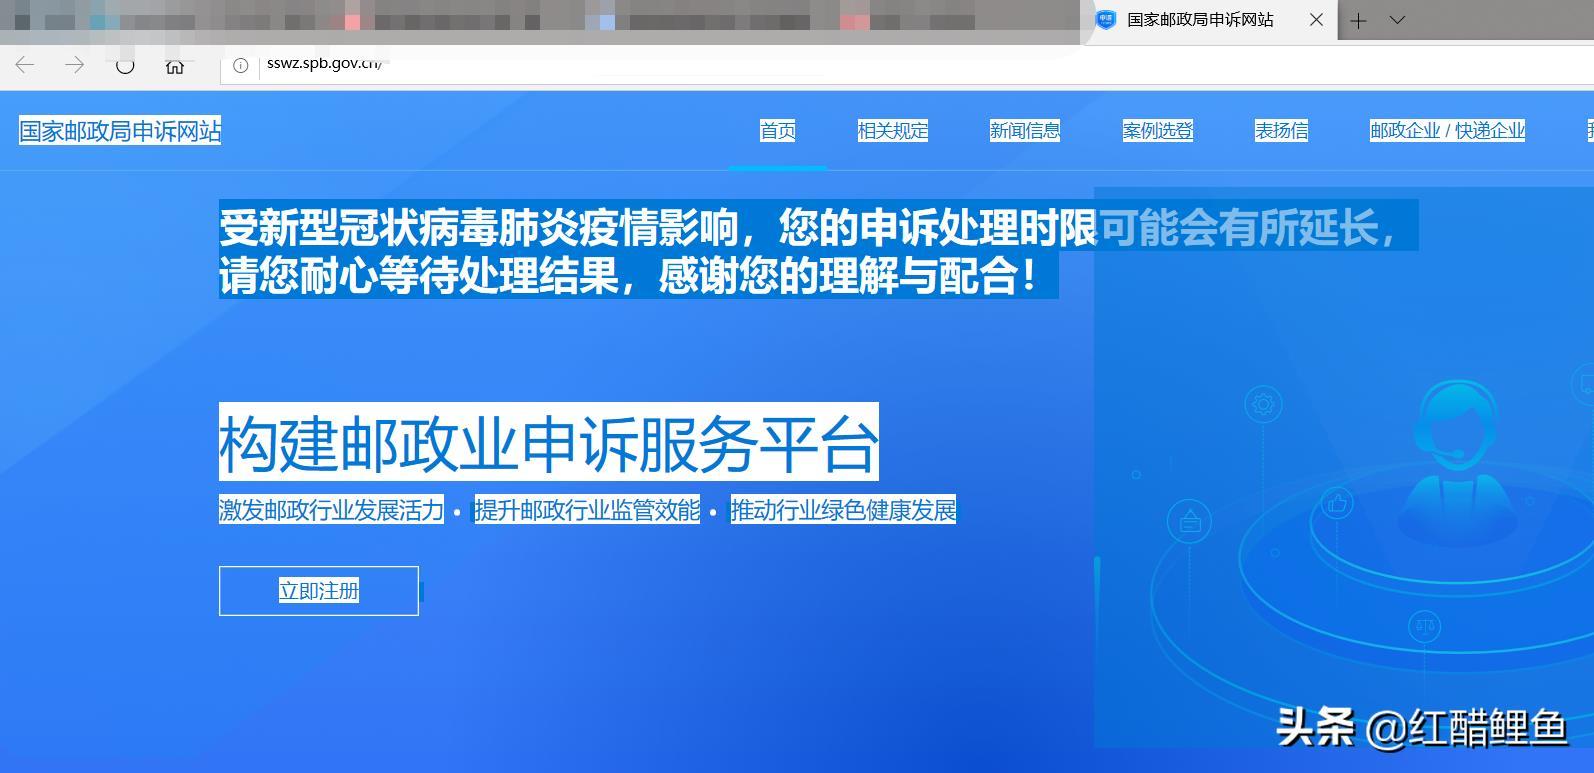
Task: Click the shopping bag icon in the illustration
Action: coord(1190,522)
